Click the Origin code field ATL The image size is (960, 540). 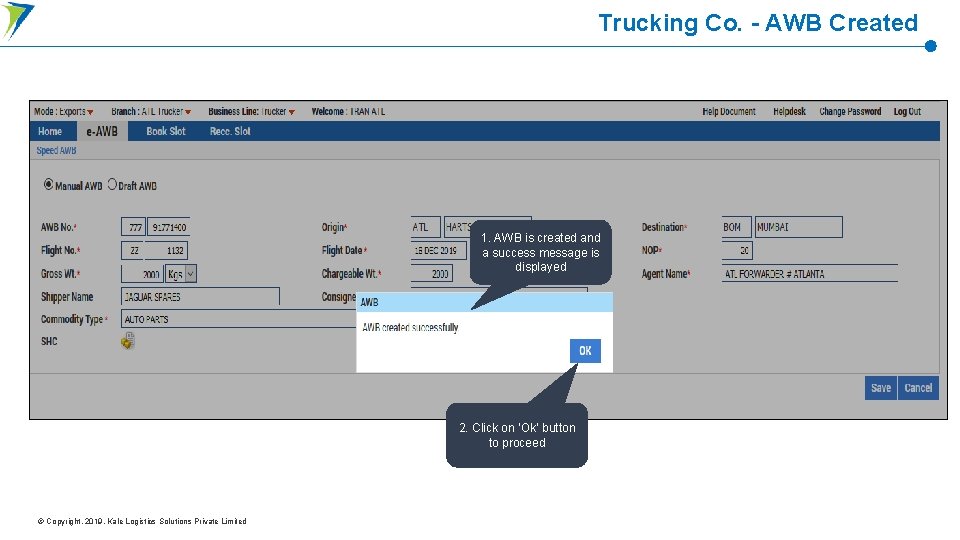point(425,227)
